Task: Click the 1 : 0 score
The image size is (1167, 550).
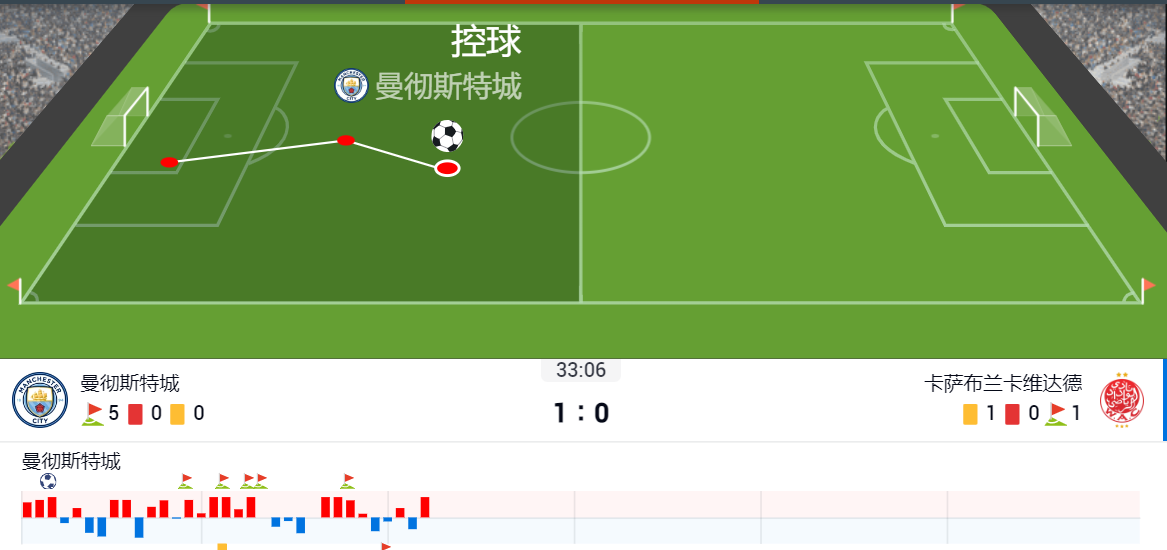Action: [581, 413]
